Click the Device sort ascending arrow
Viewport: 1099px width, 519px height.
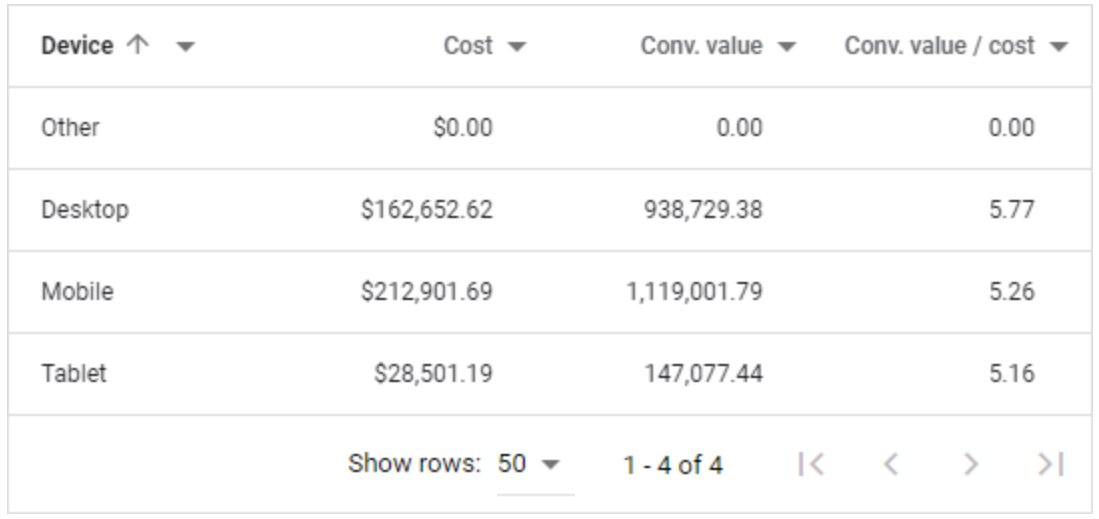tap(138, 46)
